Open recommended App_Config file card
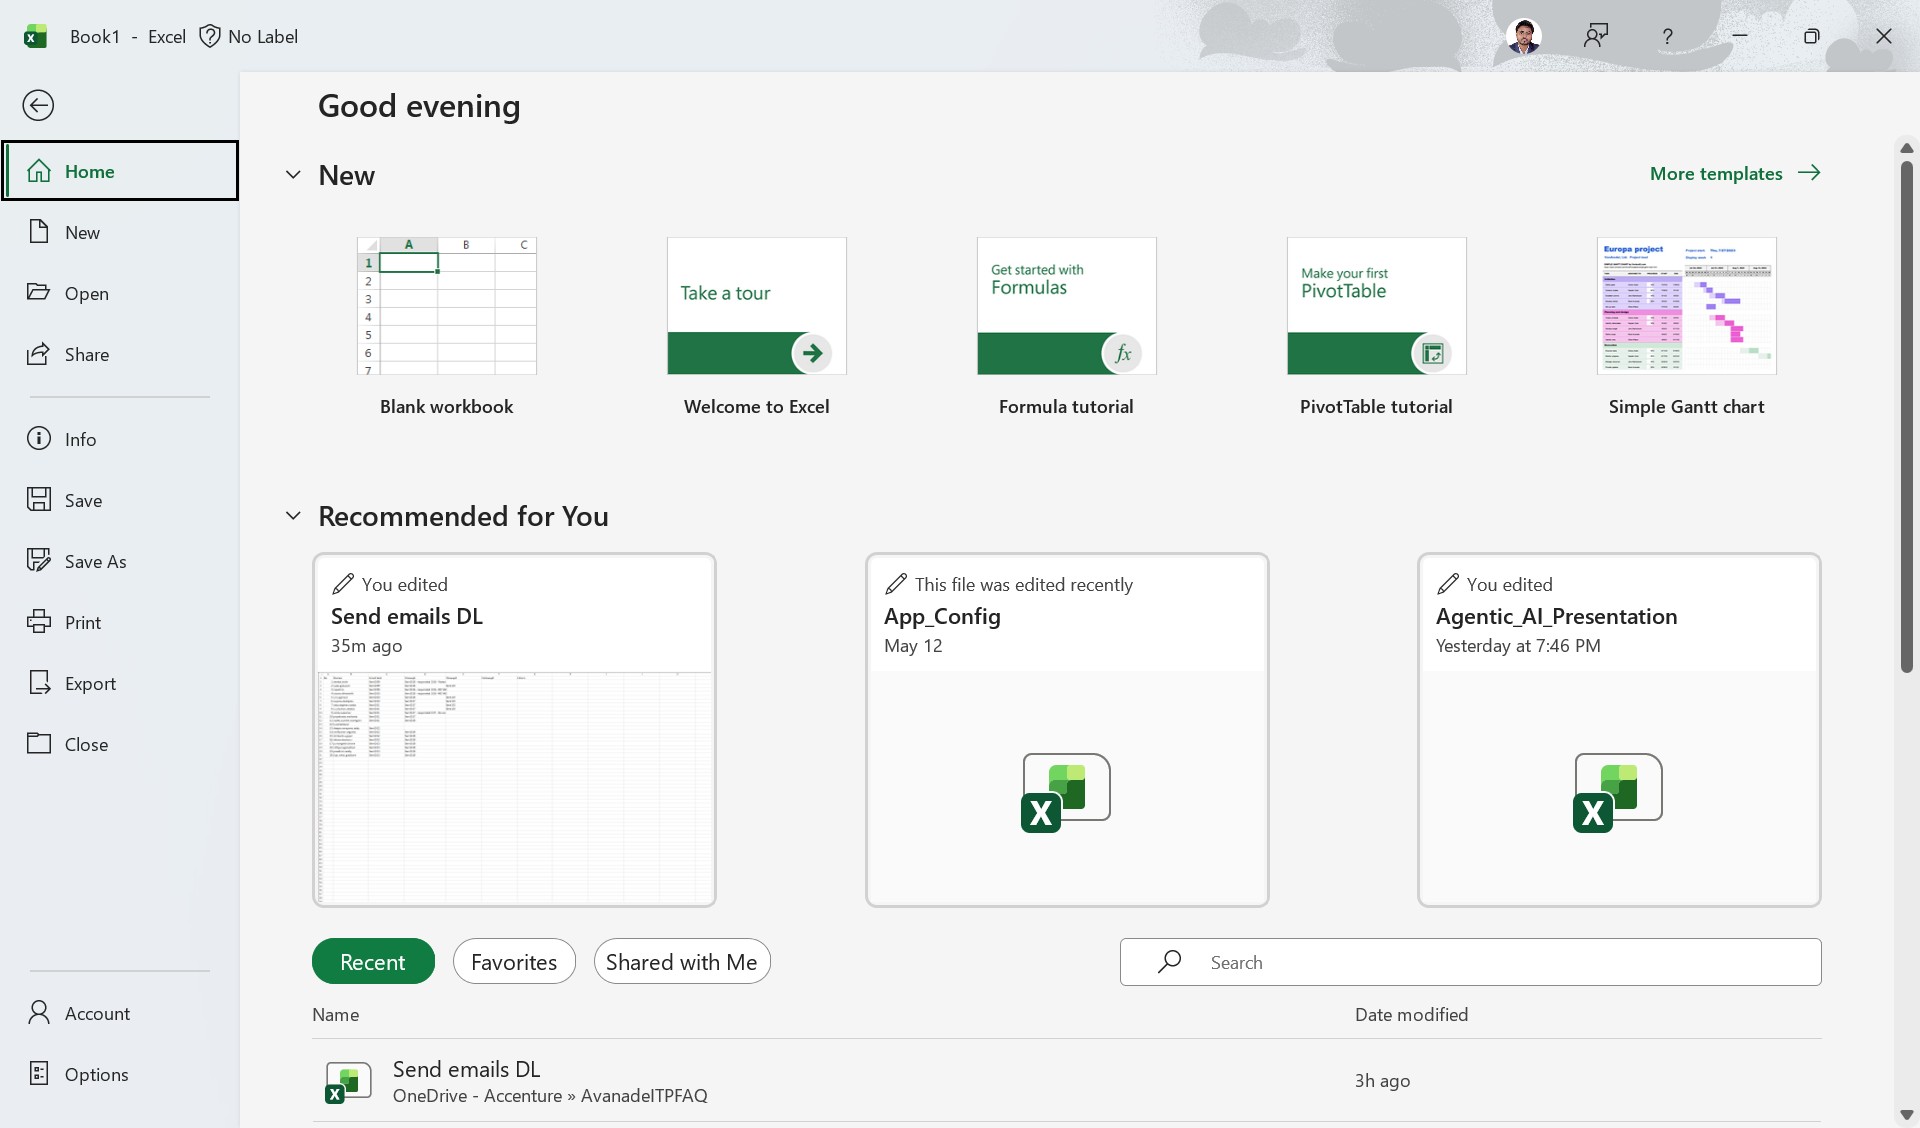Screen dimensions: 1920x1128 [x=1067, y=730]
